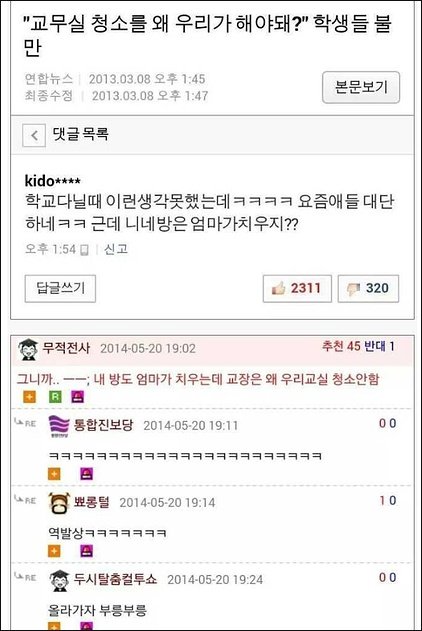
Task: Click the kido**** commenter name
Action: [x=52, y=181]
